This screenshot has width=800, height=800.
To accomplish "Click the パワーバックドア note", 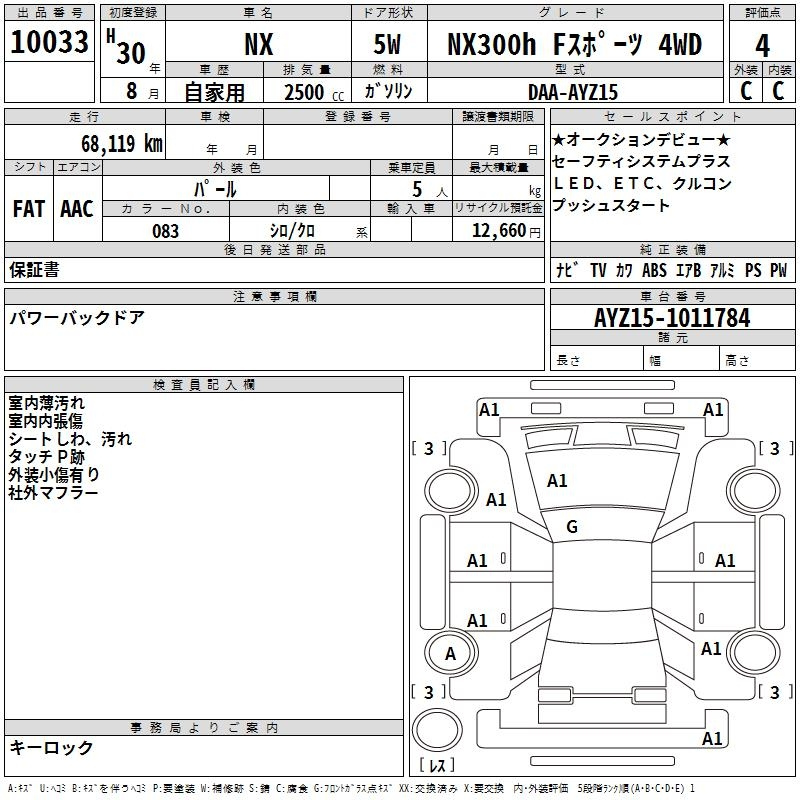I will 77,318.
